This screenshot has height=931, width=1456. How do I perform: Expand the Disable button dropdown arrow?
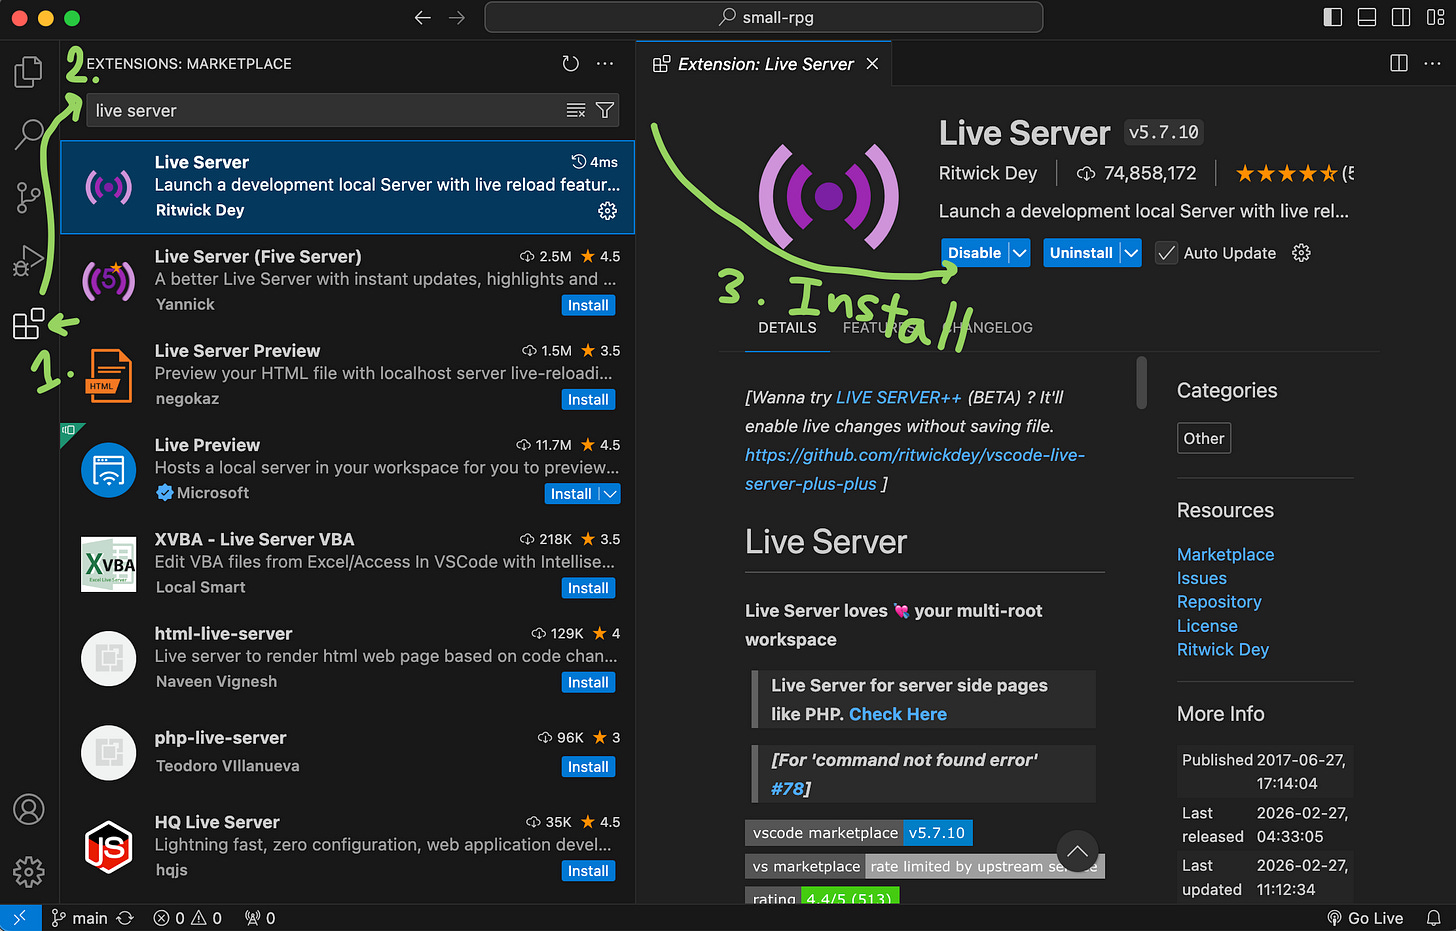click(x=1019, y=253)
